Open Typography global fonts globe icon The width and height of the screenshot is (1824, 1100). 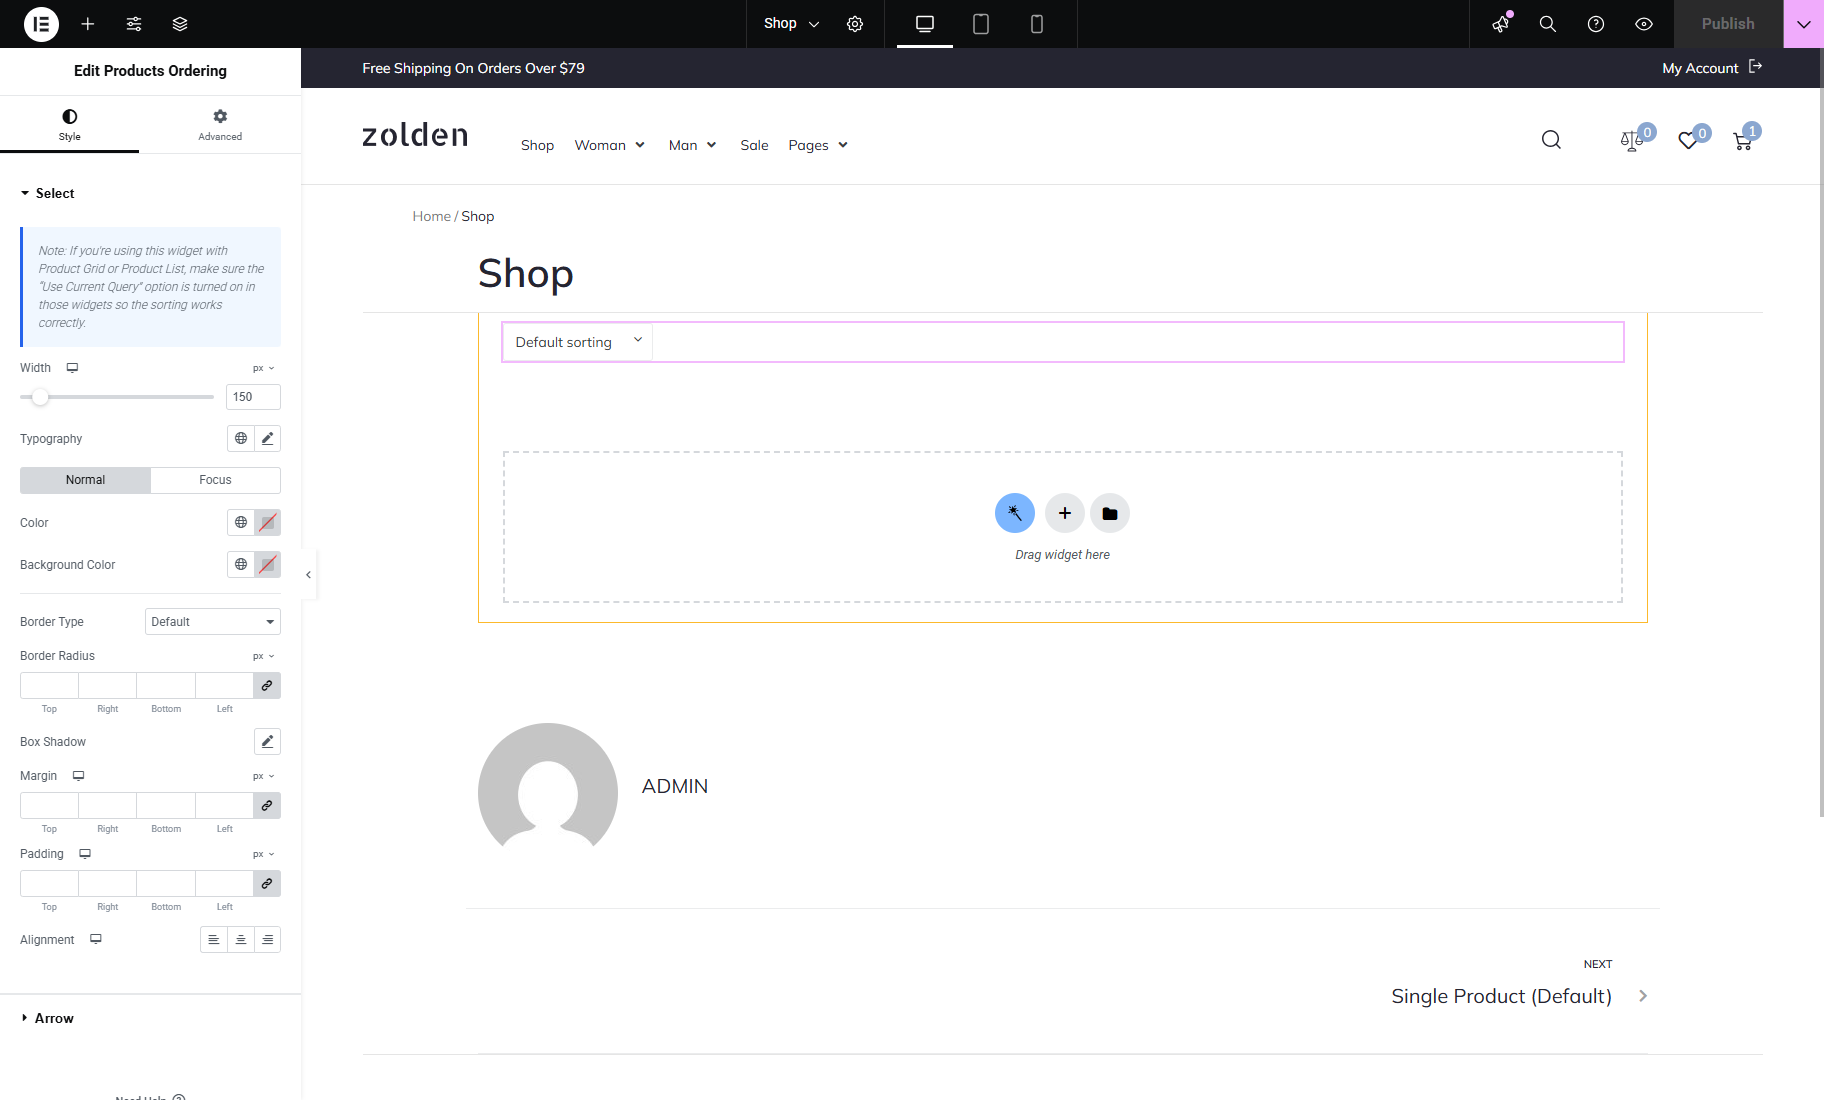pos(241,438)
